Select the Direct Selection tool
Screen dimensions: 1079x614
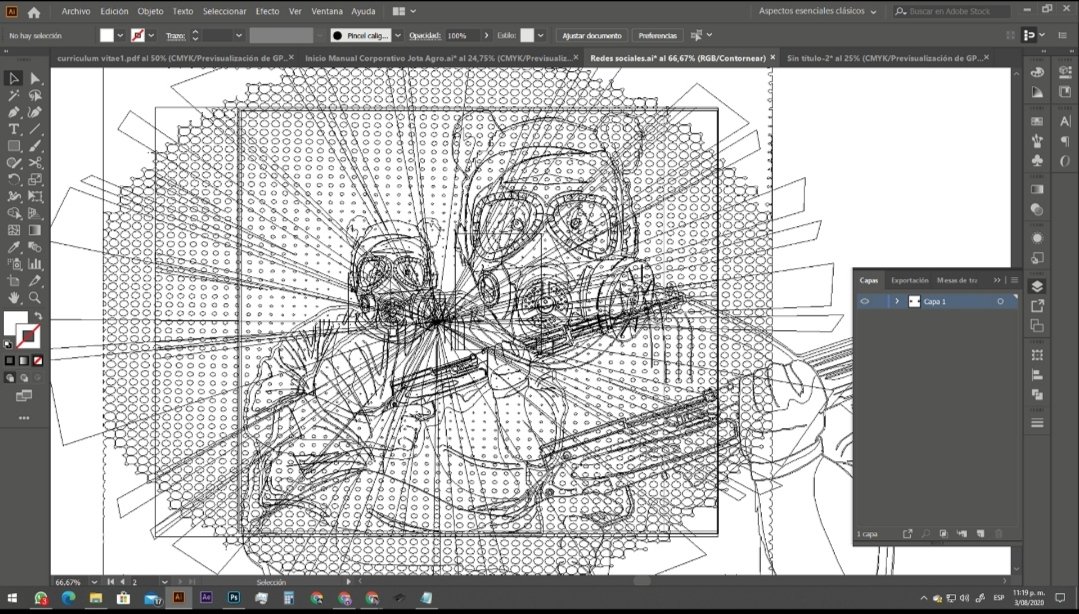(35, 78)
